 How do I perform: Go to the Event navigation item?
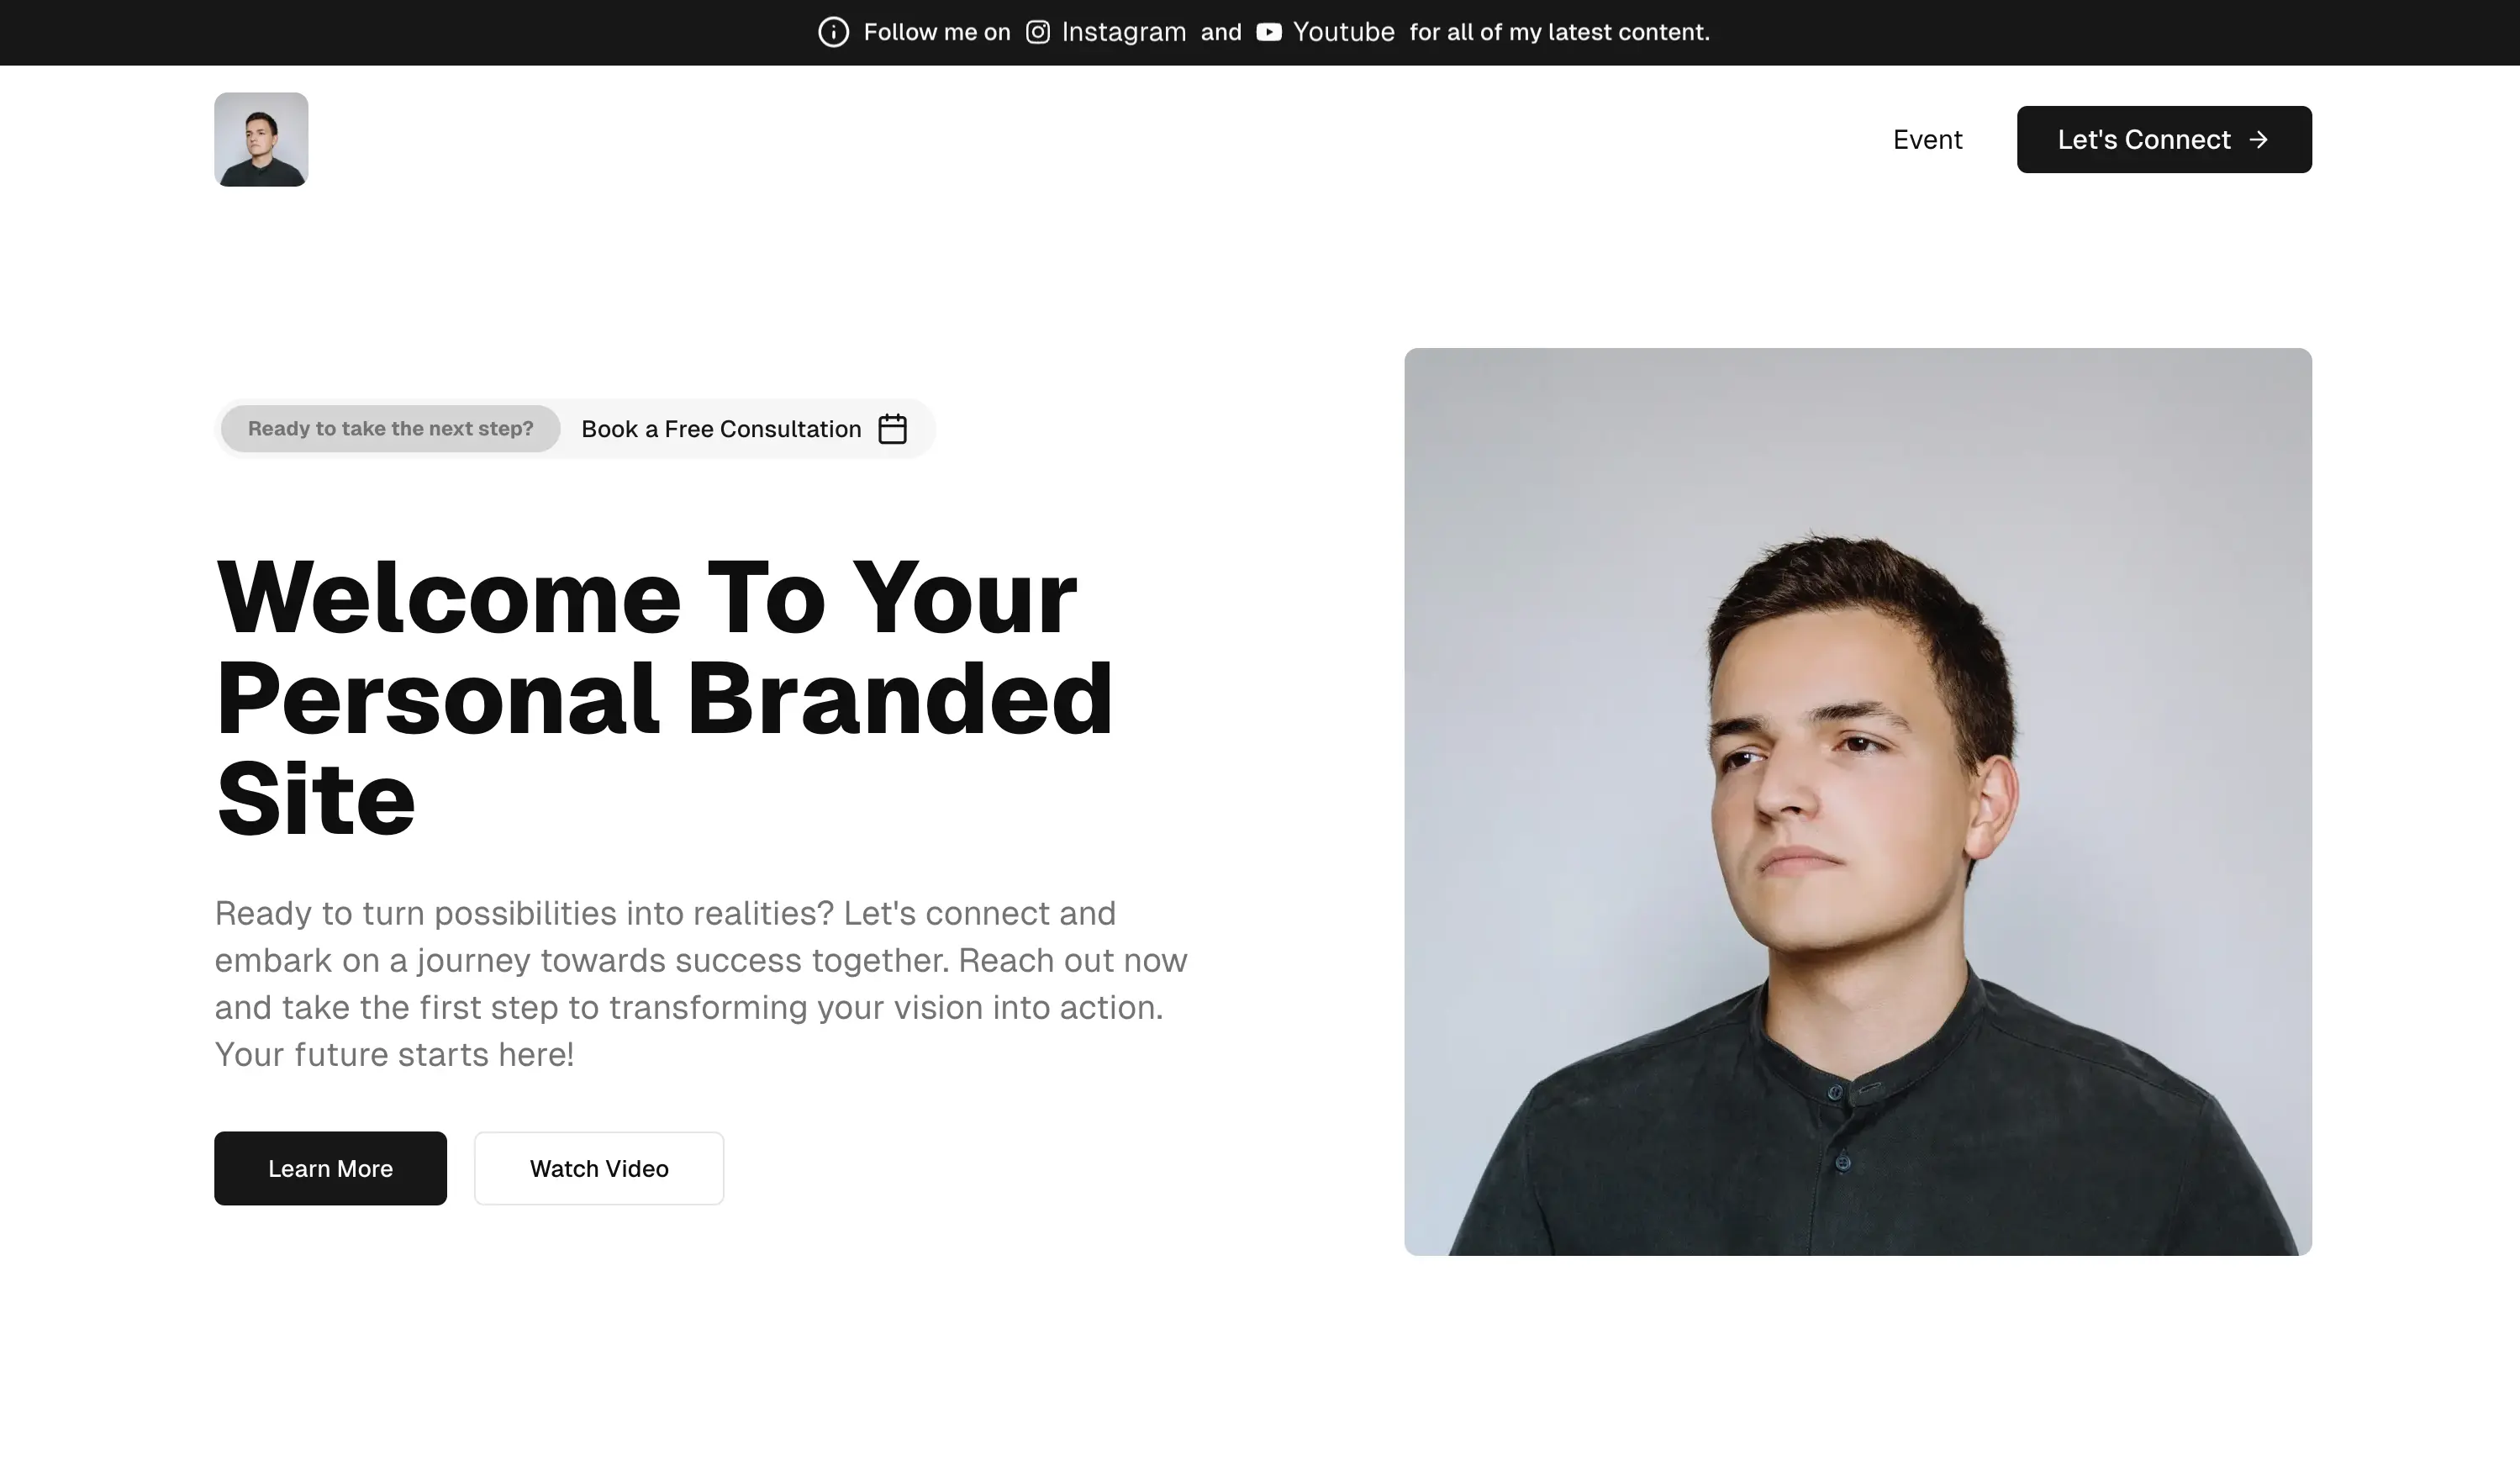tap(1927, 140)
